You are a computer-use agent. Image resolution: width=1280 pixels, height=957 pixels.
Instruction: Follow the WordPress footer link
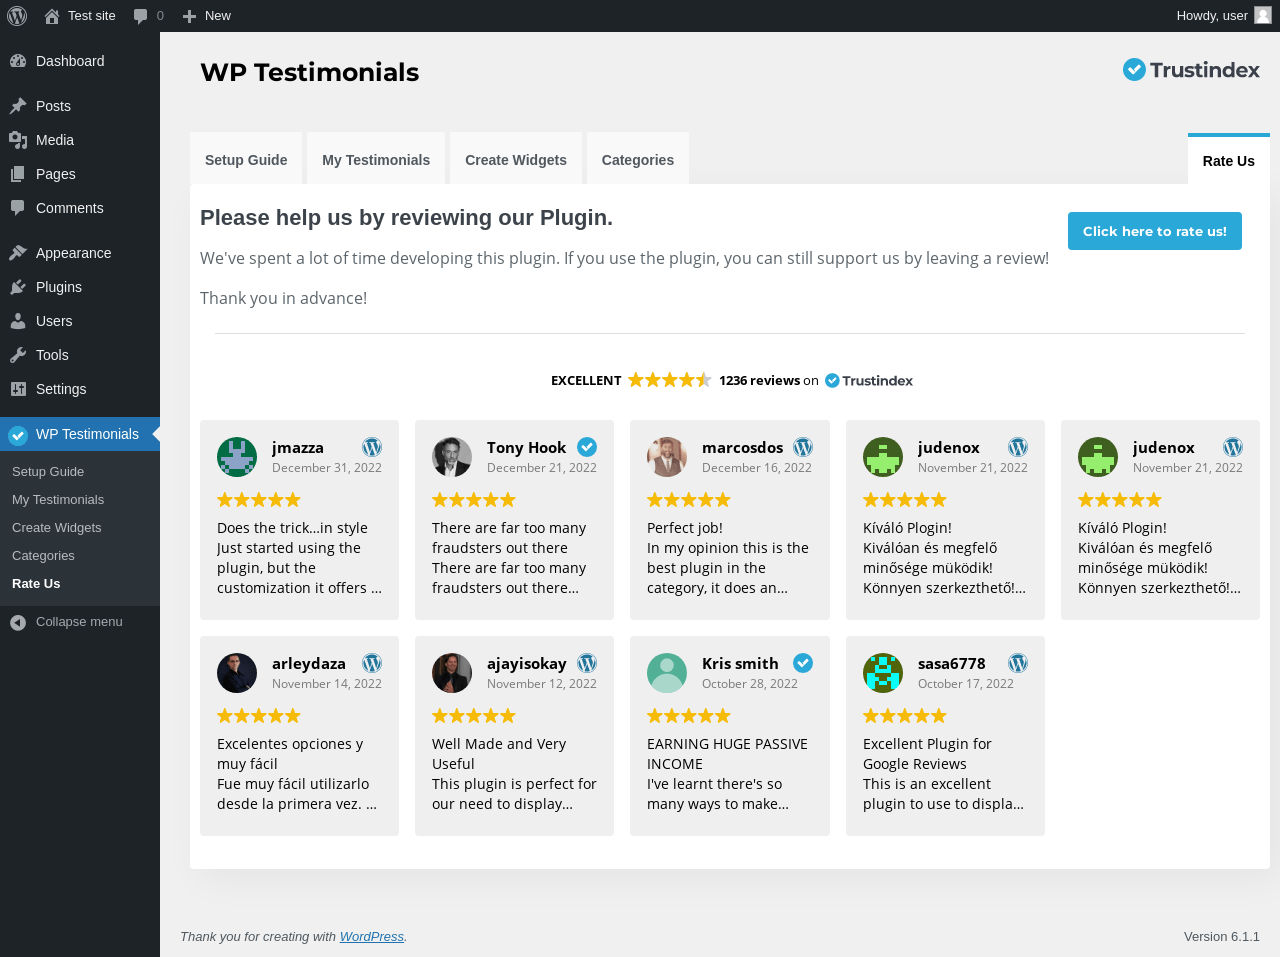(x=372, y=937)
